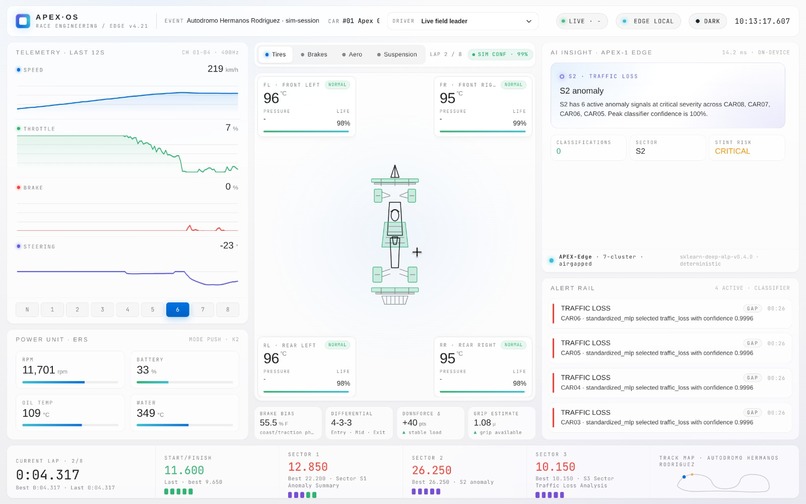Click the CRITICAL stint risk value
806x504 pixels.
(x=732, y=151)
